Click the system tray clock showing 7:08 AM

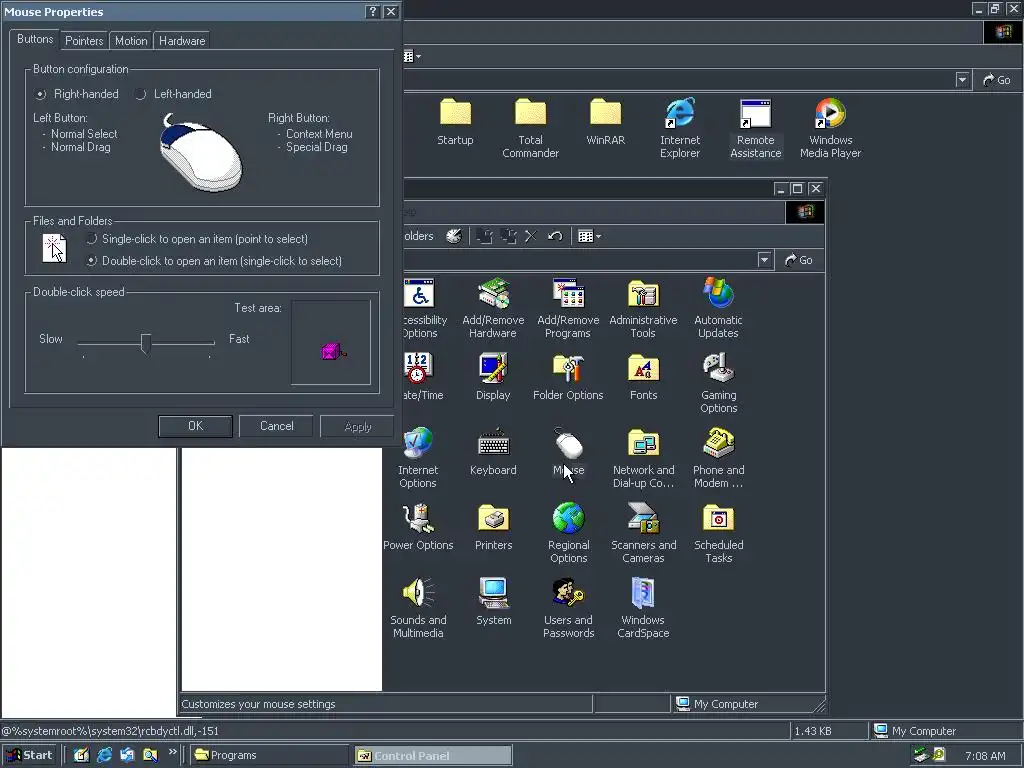click(985, 756)
